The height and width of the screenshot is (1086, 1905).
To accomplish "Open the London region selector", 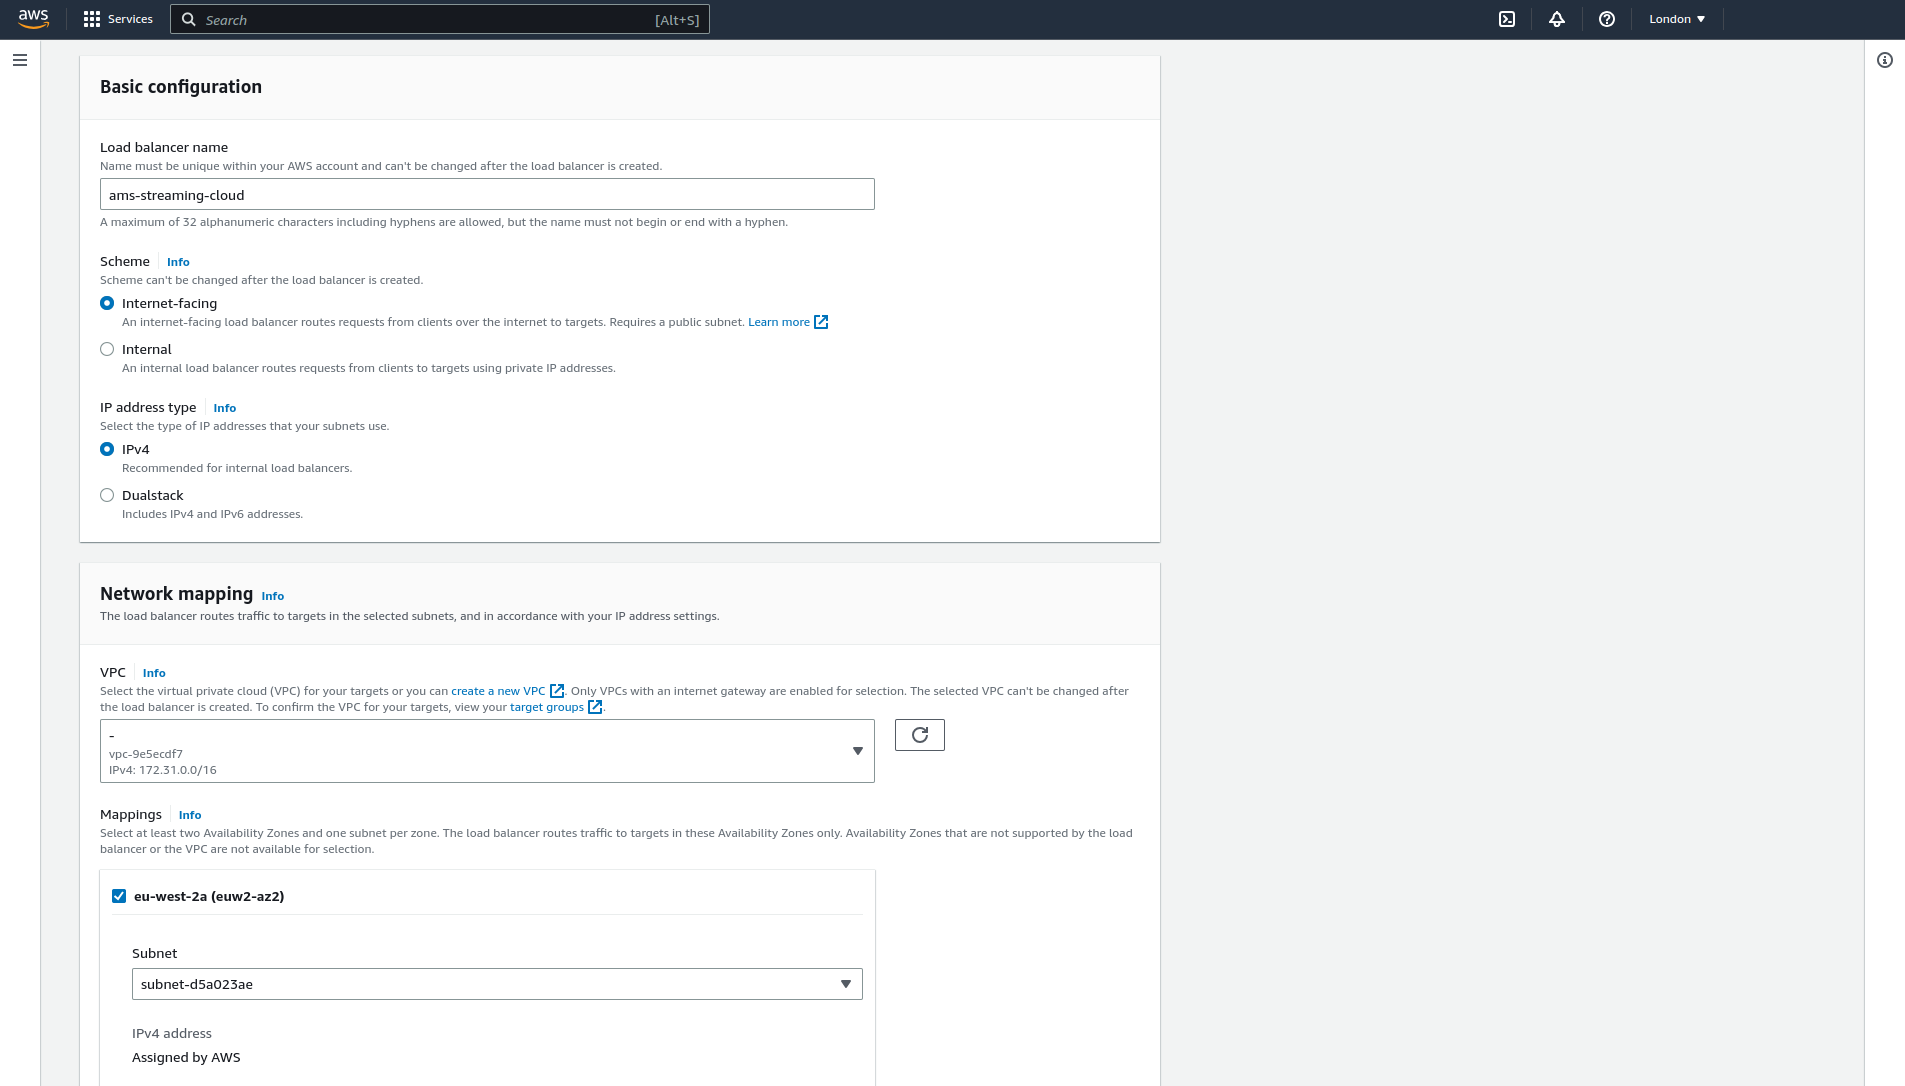I will click(1677, 19).
